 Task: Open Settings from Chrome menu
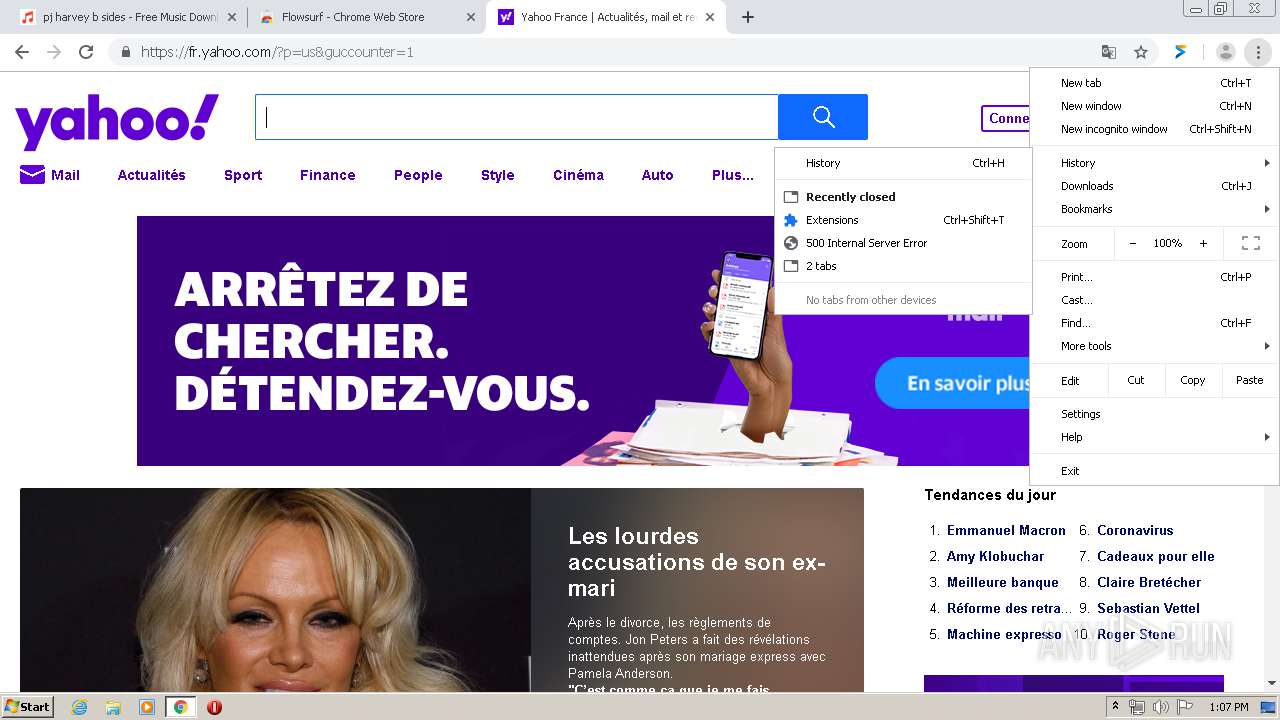tap(1155, 414)
